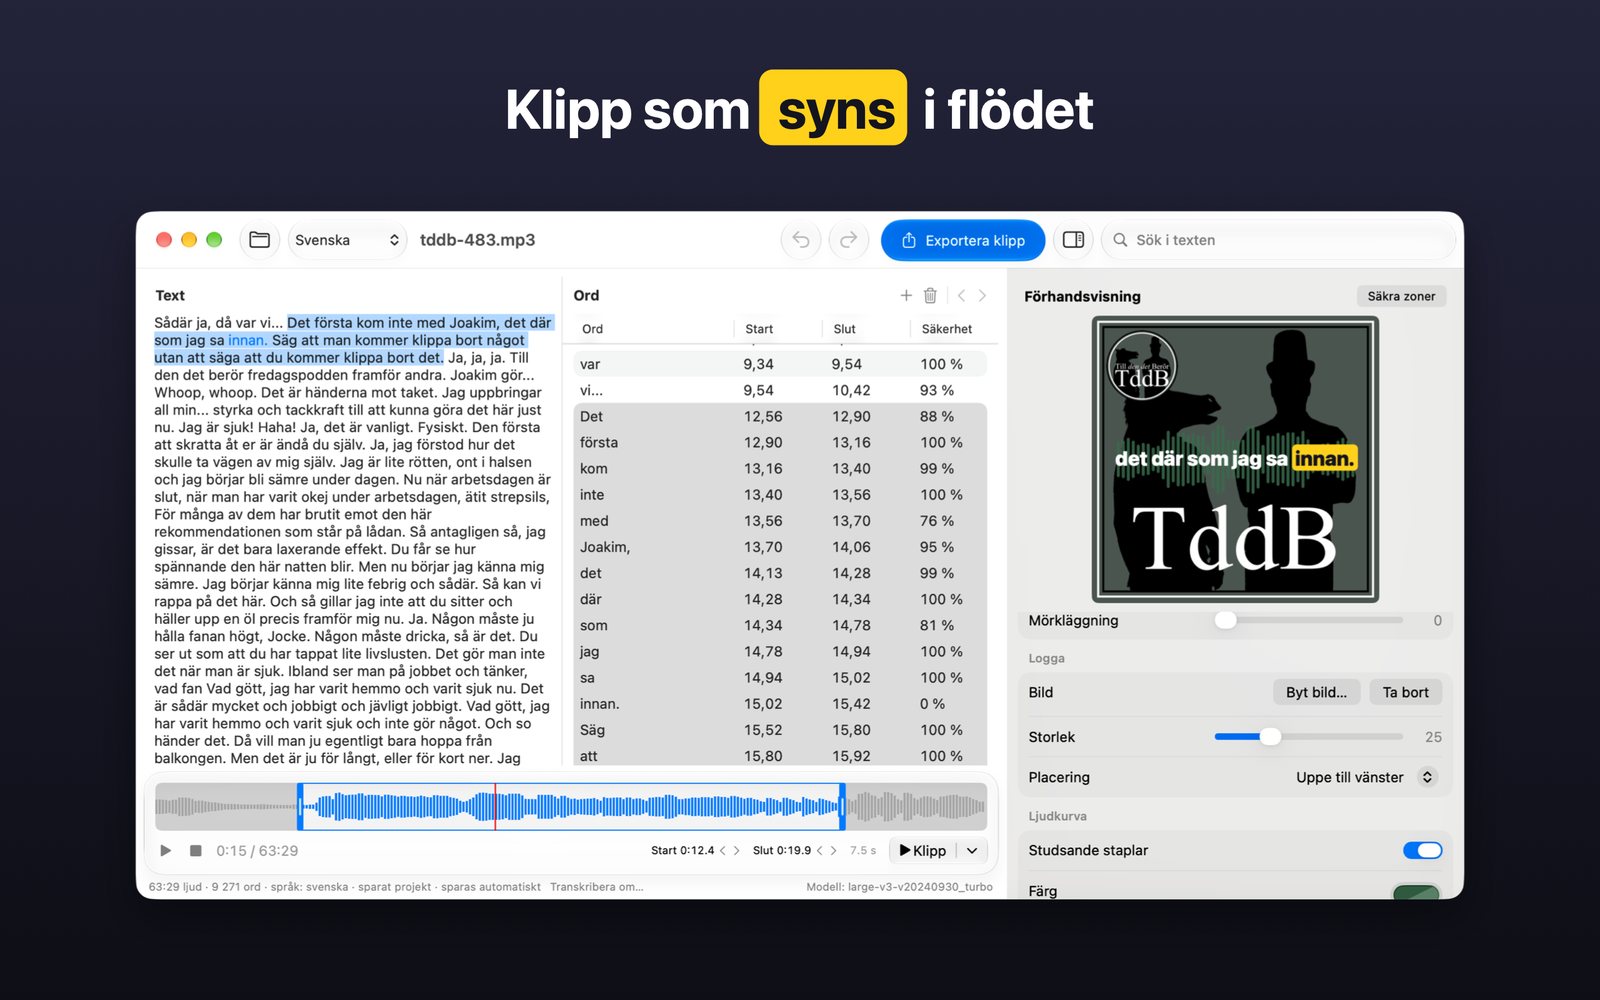Open the Färg color swatch
This screenshot has height=1000, width=1600.
[x=1416, y=890]
